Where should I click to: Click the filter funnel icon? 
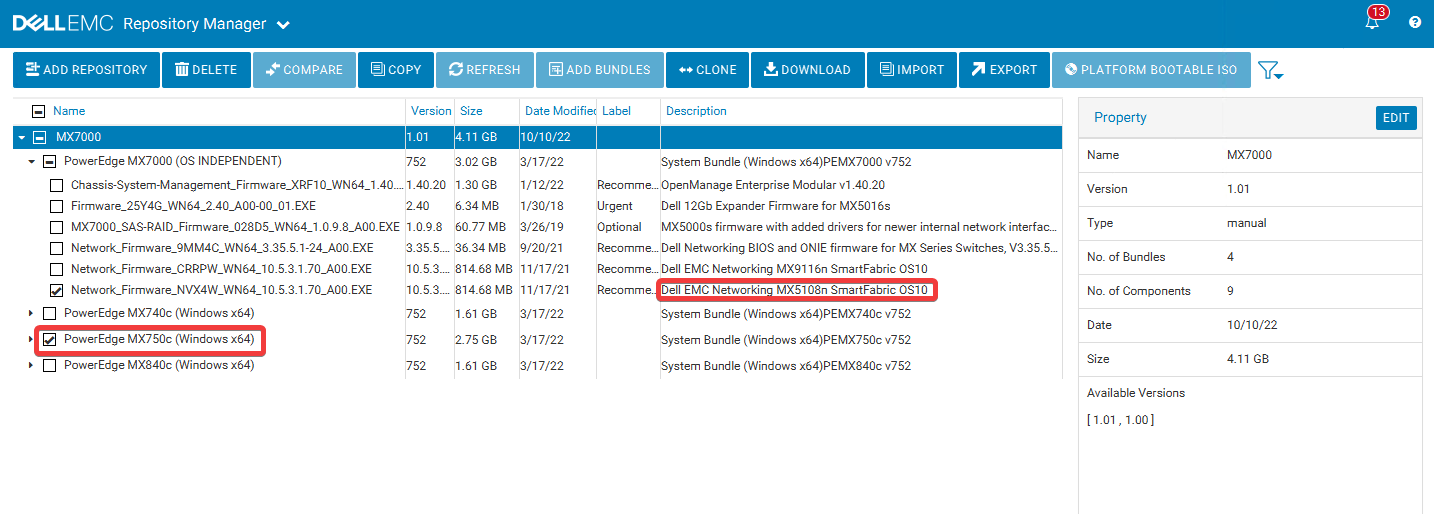(1269, 70)
